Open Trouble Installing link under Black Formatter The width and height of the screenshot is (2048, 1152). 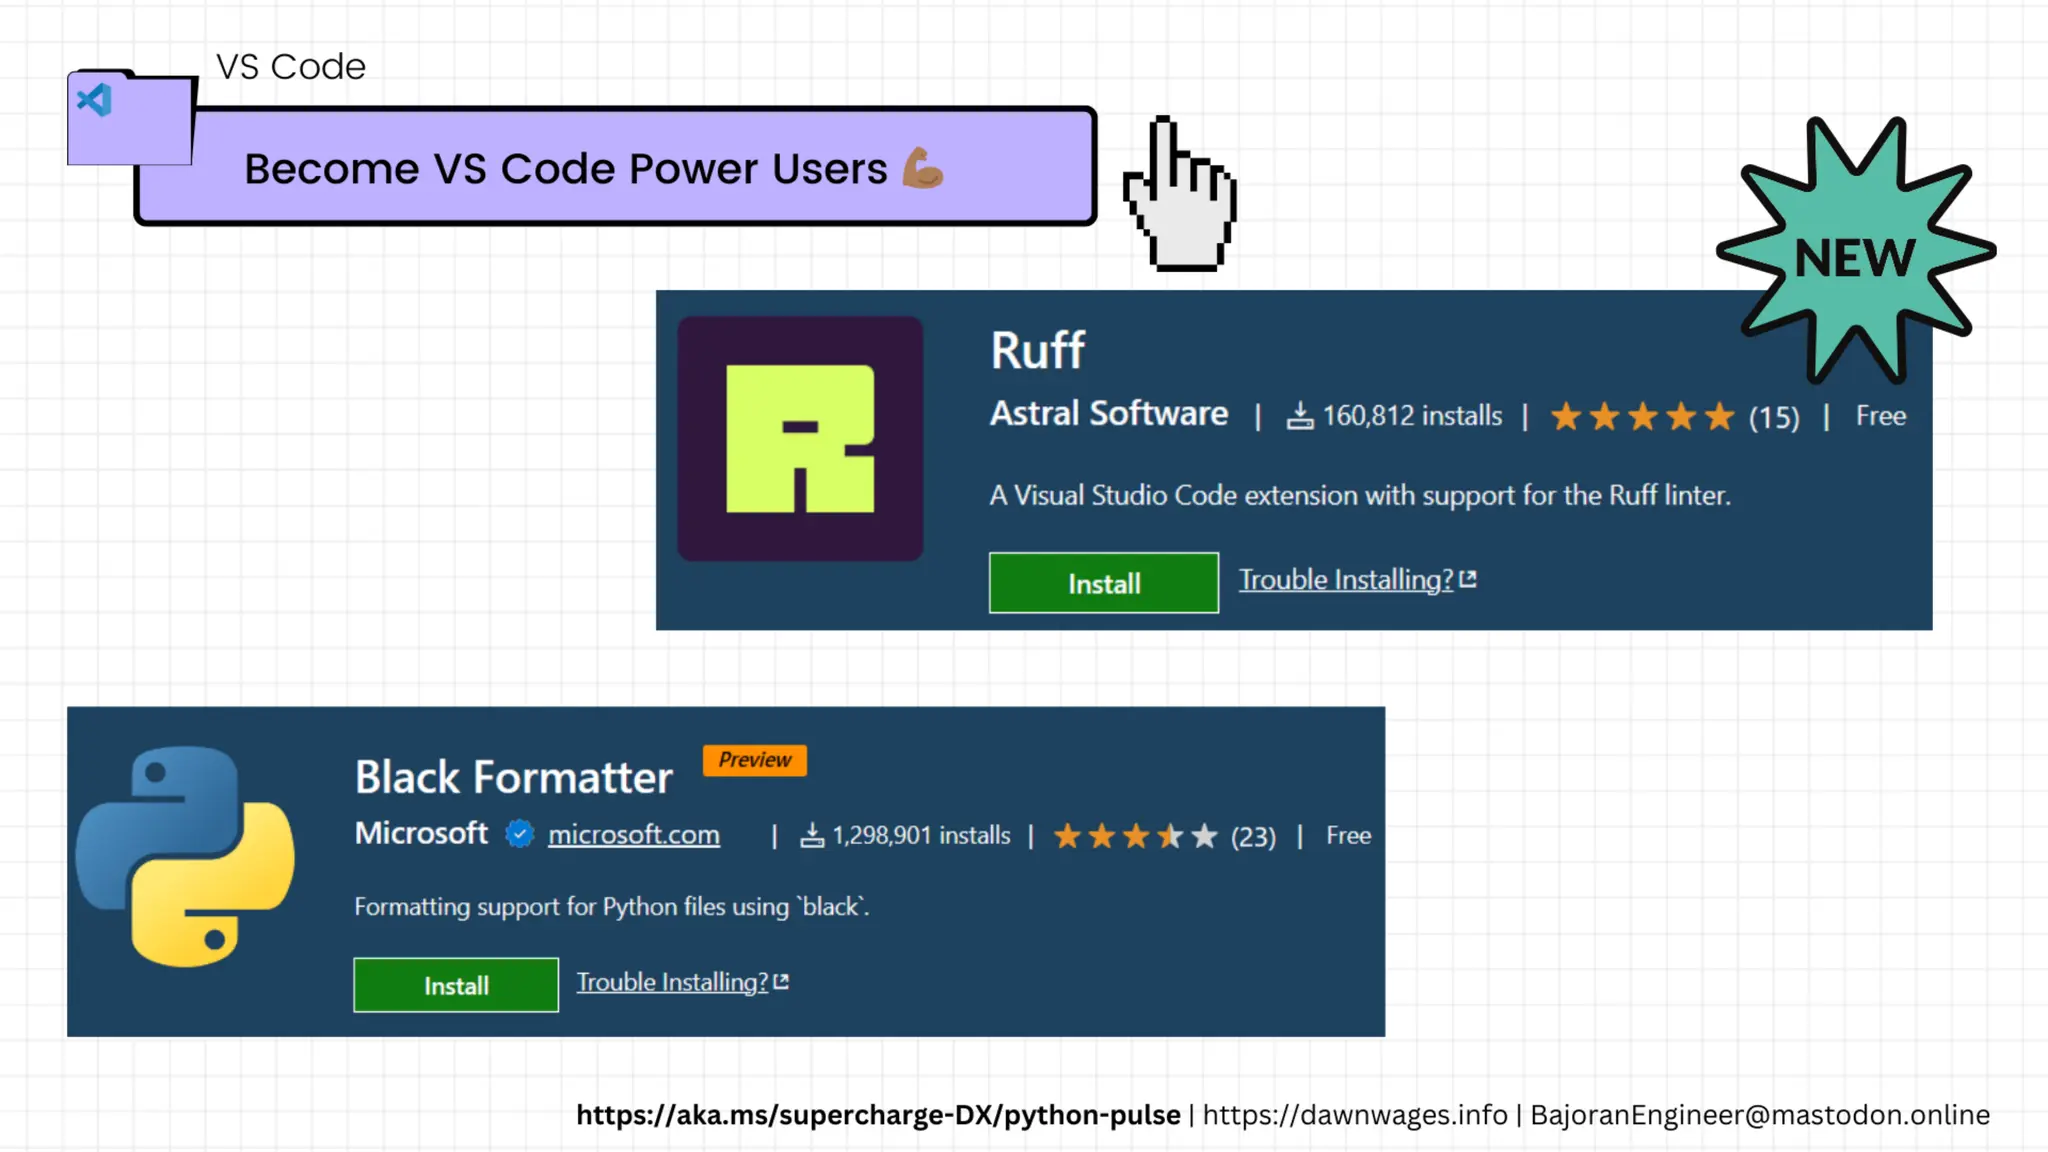(x=672, y=982)
